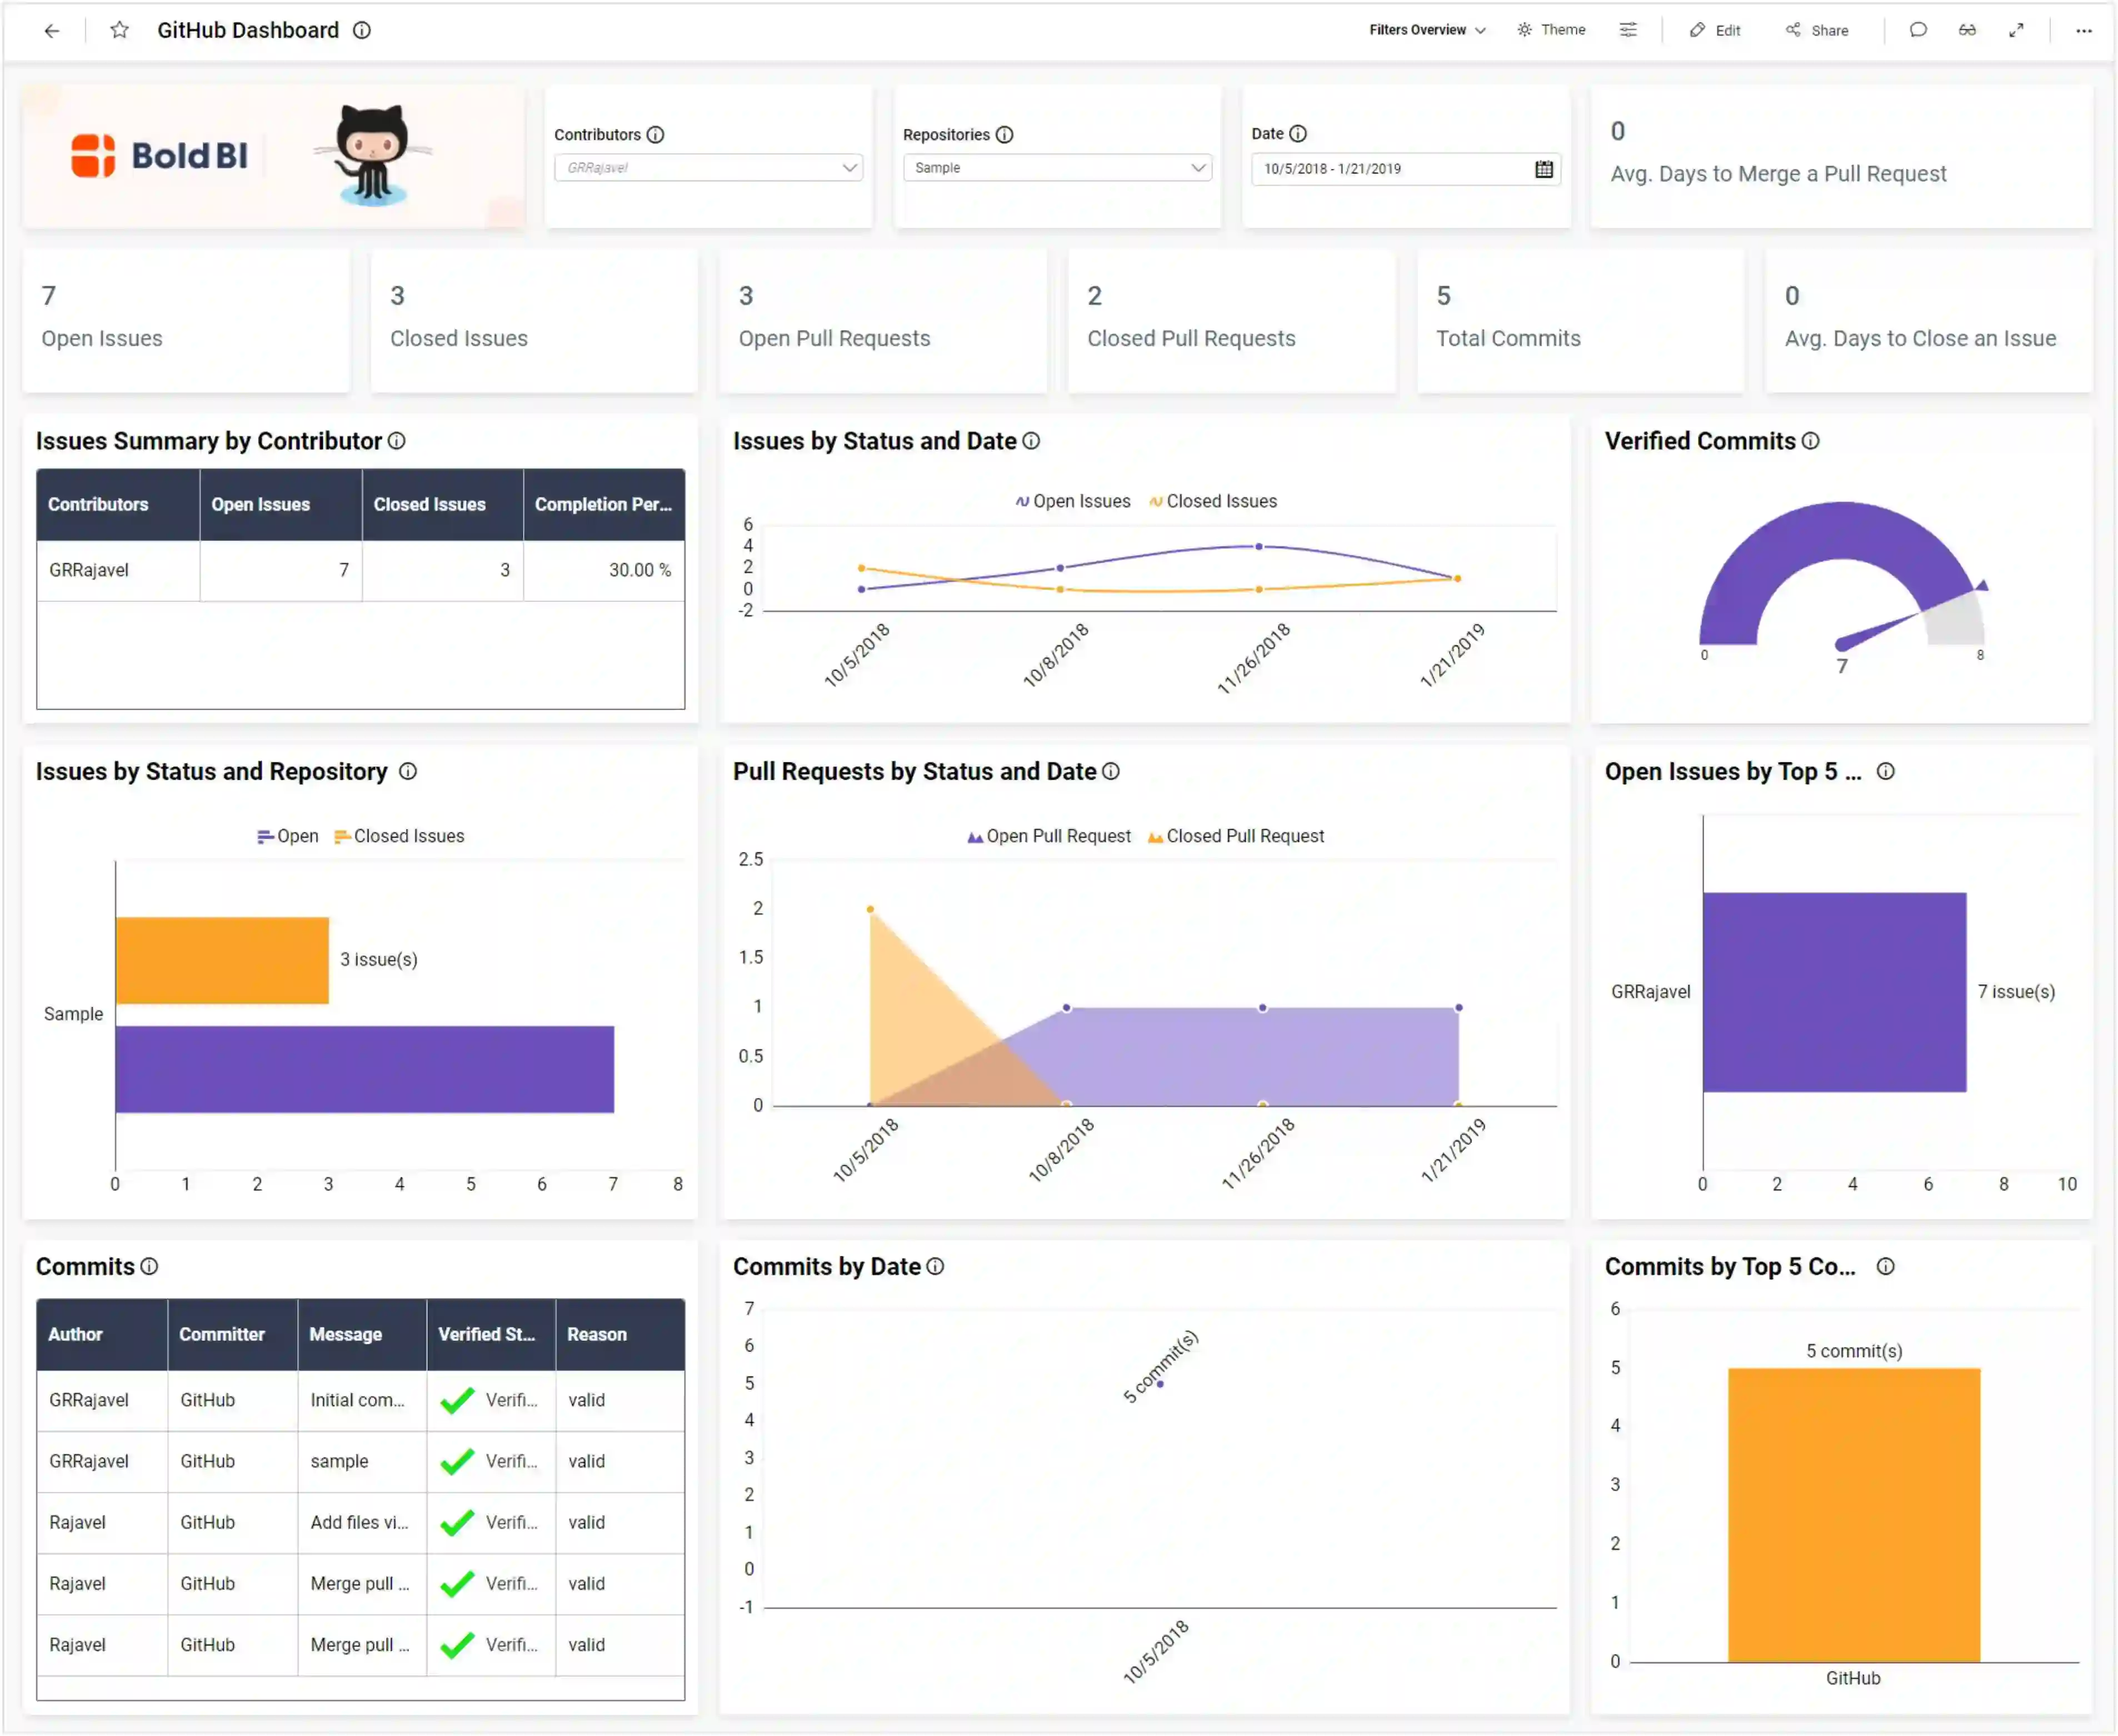
Task: Open the comments panel
Action: [x=1918, y=31]
